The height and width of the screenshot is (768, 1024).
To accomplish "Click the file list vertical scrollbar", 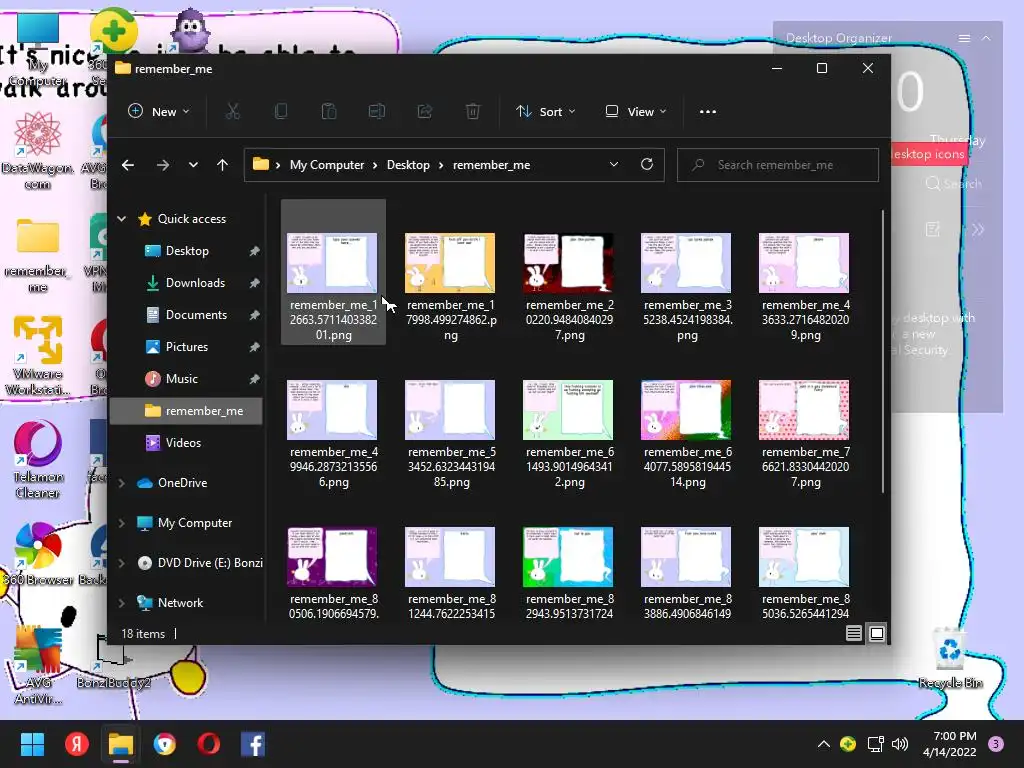I will coord(883,351).
